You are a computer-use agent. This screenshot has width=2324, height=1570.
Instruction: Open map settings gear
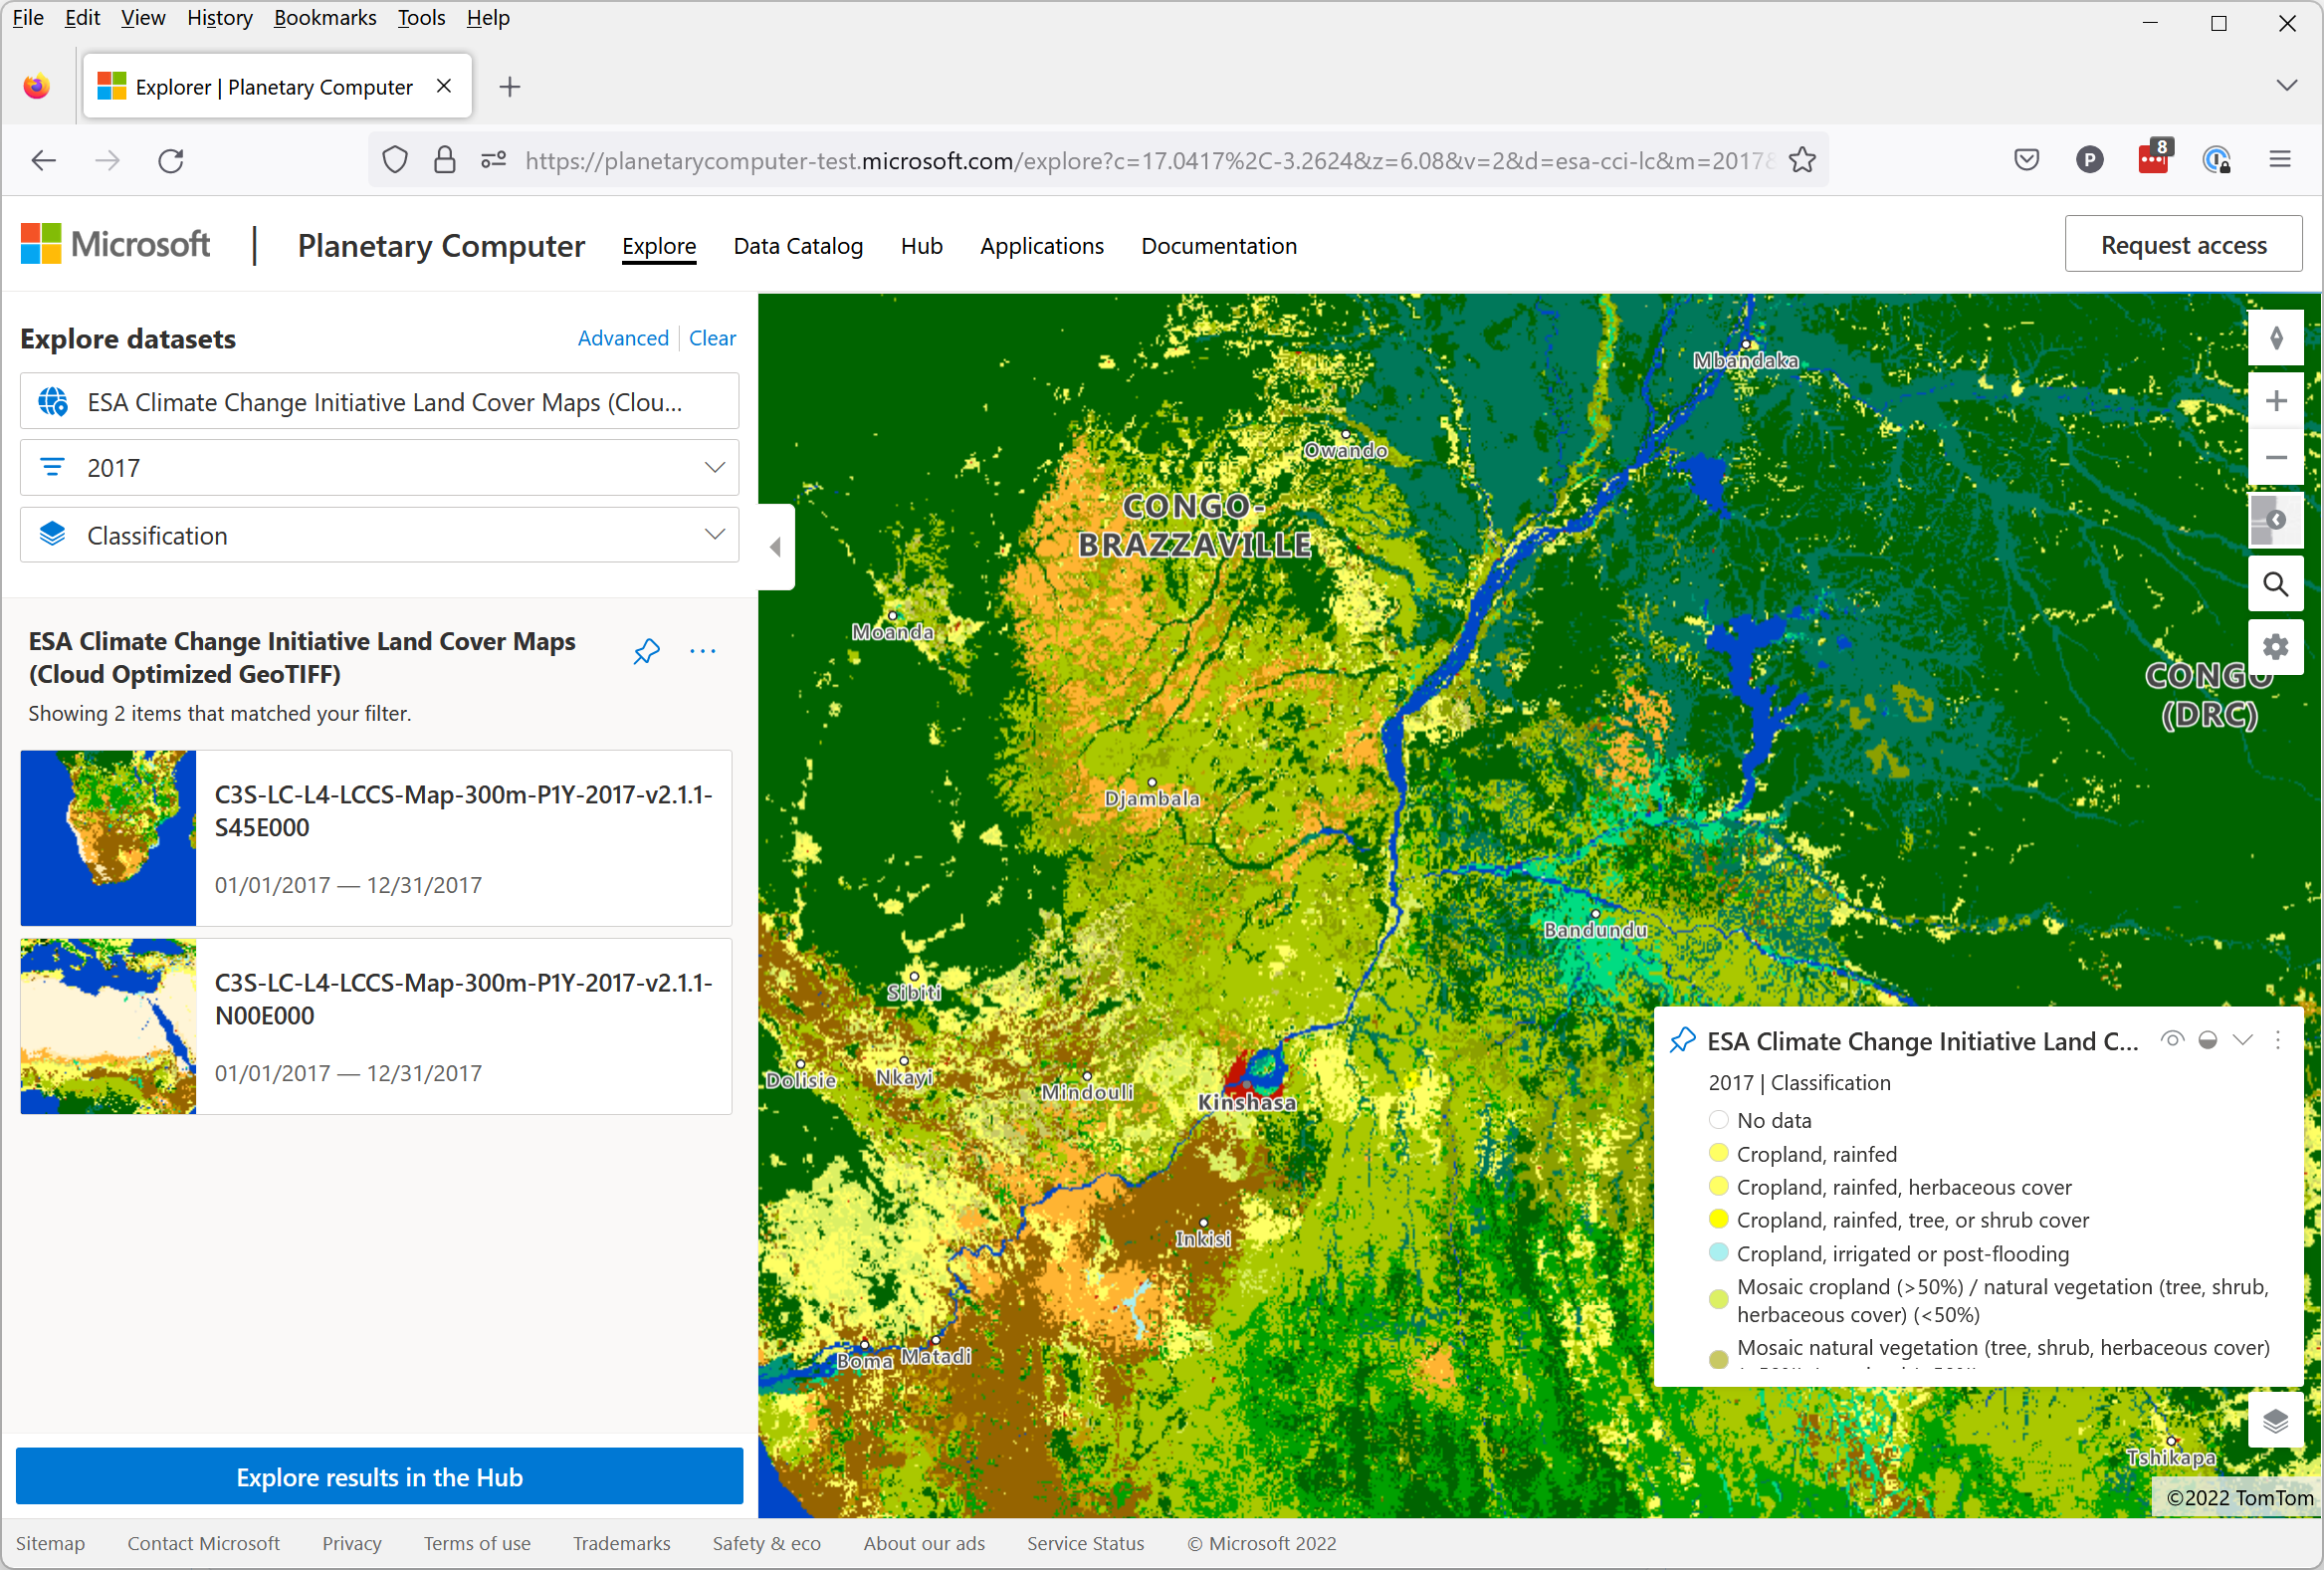[2275, 647]
